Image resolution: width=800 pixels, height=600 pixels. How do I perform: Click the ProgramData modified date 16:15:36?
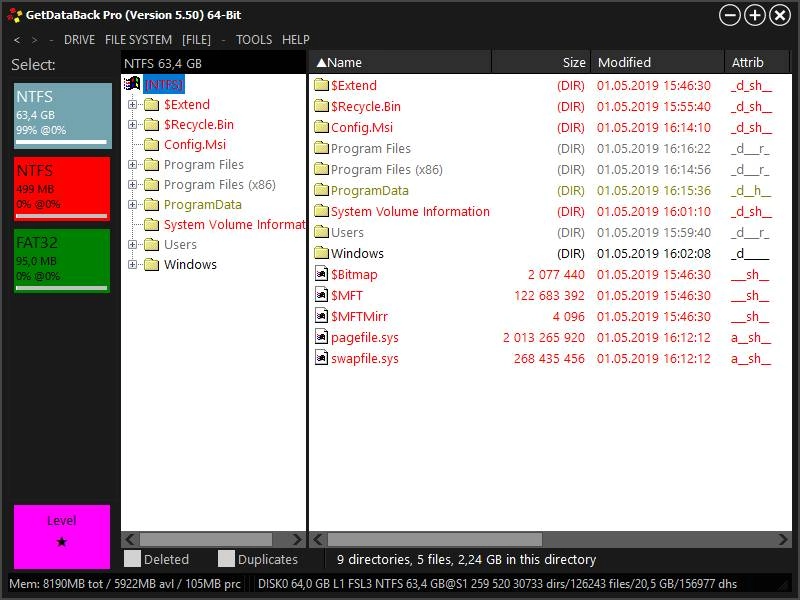[654, 190]
